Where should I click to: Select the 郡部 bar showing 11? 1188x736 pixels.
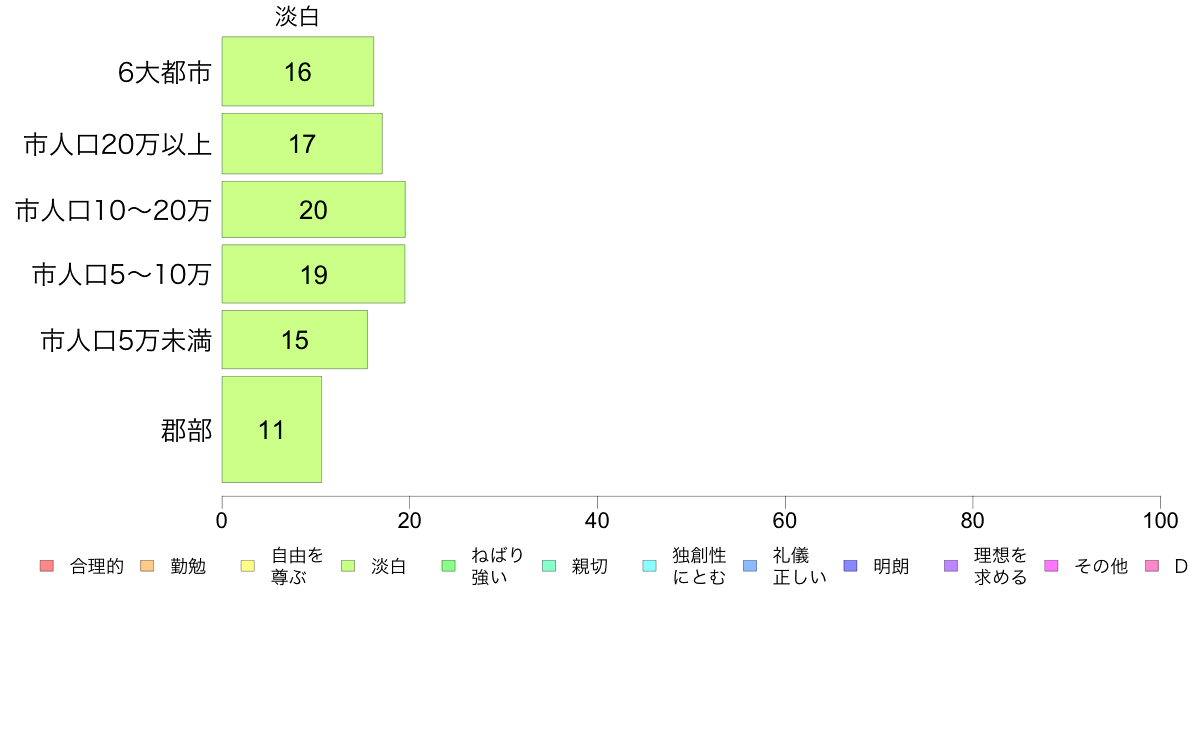pos(271,430)
